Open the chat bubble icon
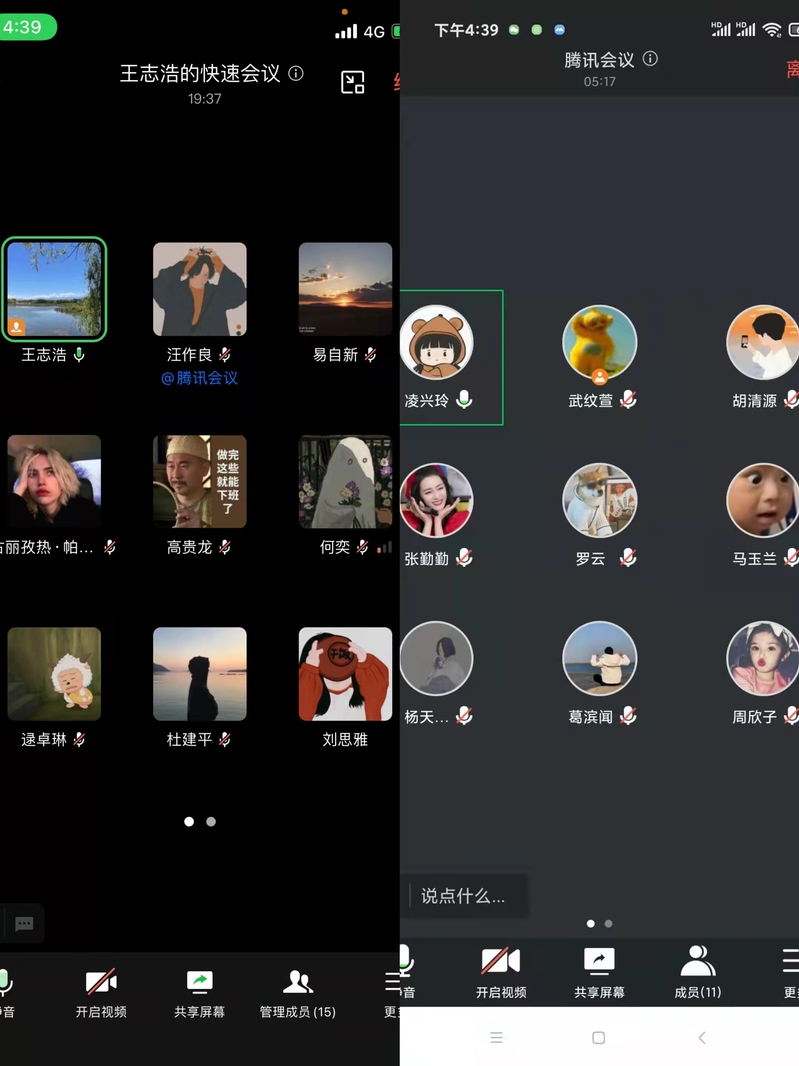799x1066 pixels. pos(25,924)
